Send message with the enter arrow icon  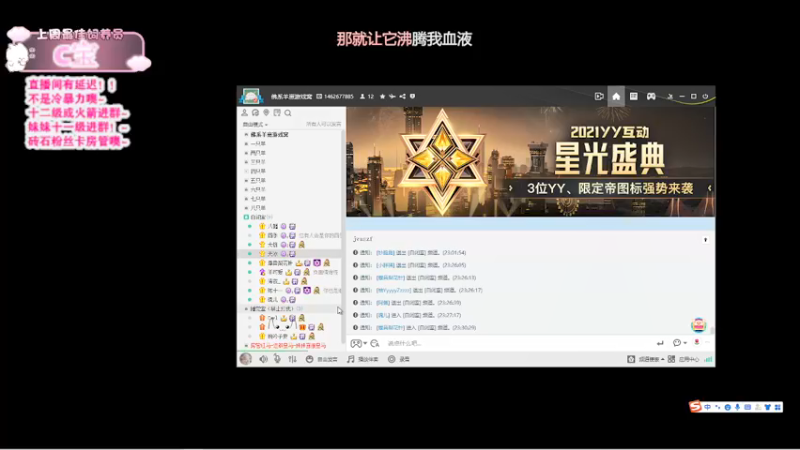[660, 343]
